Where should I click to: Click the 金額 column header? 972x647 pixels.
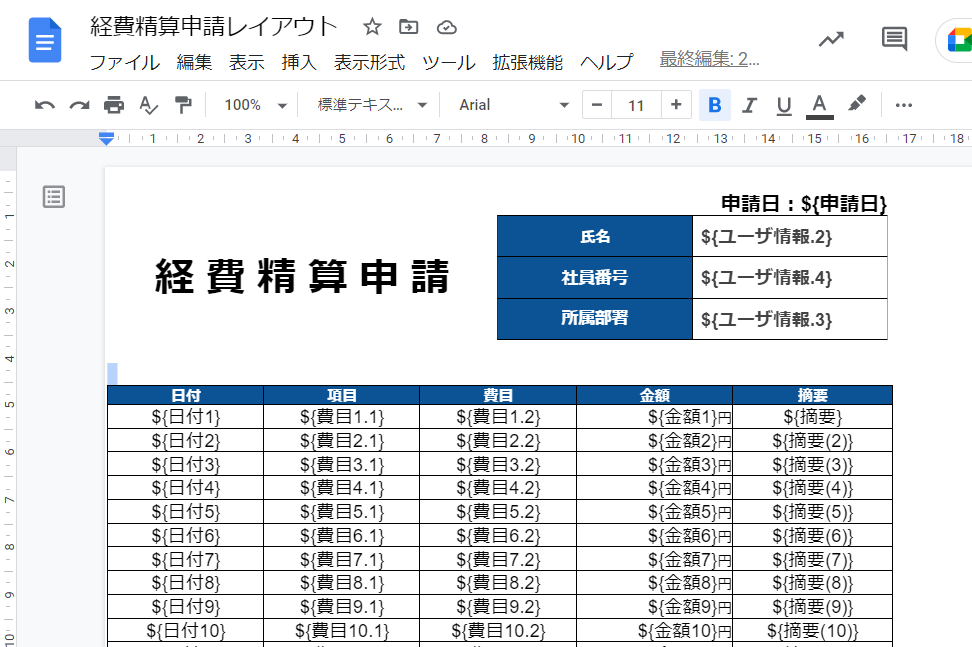[655, 395]
